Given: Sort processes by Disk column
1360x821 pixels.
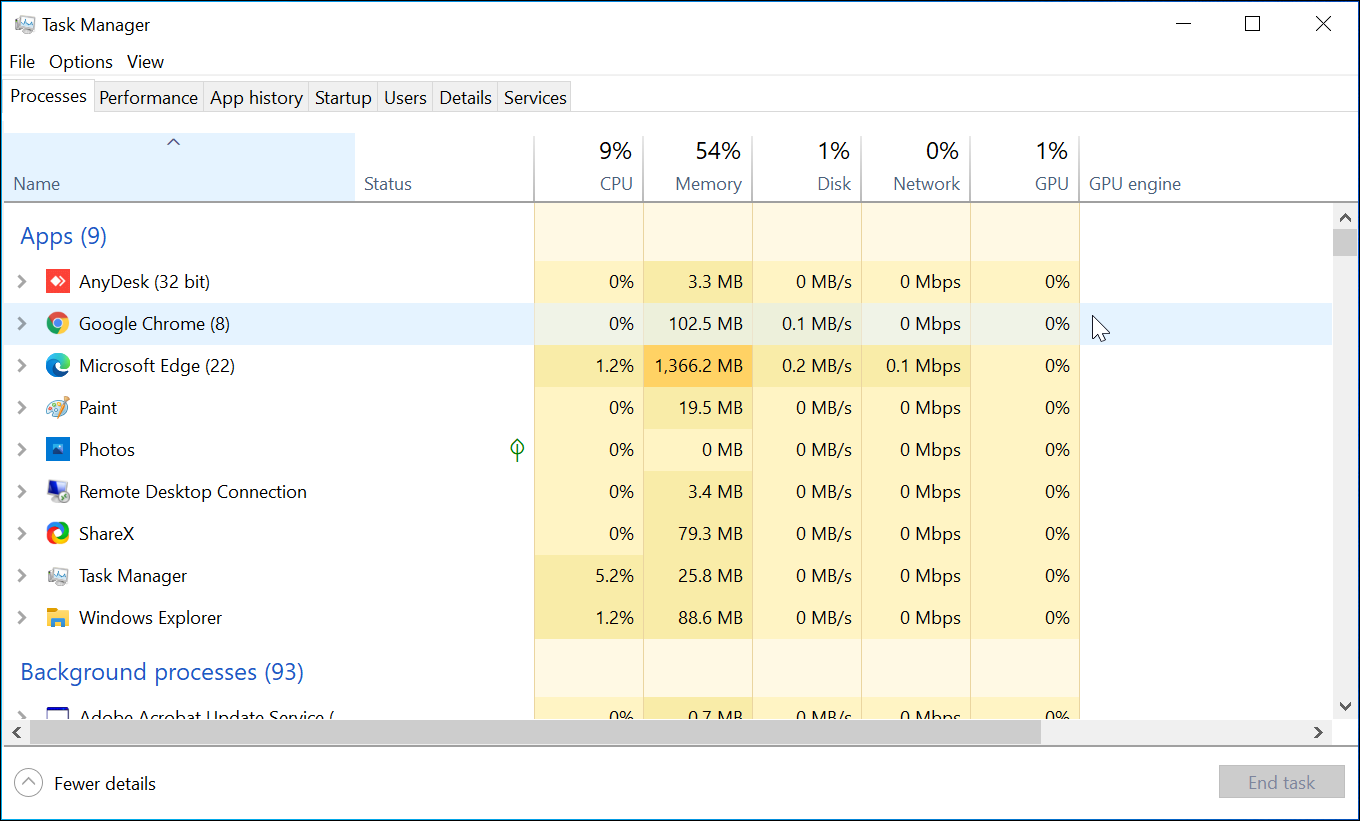Looking at the screenshot, I should (x=807, y=168).
